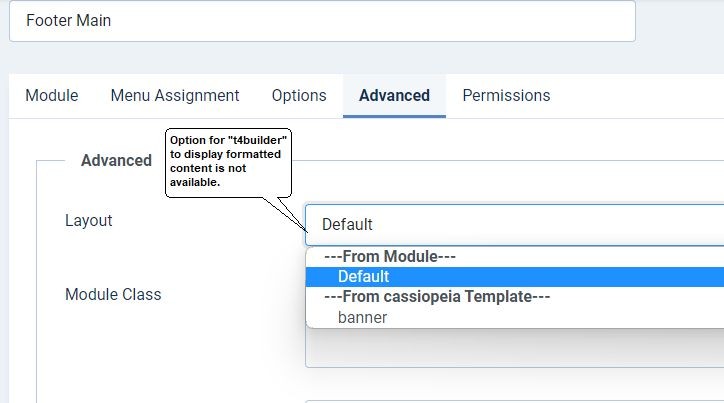Click the Advanced fieldset legend
The height and width of the screenshot is (403, 724).
116,160
